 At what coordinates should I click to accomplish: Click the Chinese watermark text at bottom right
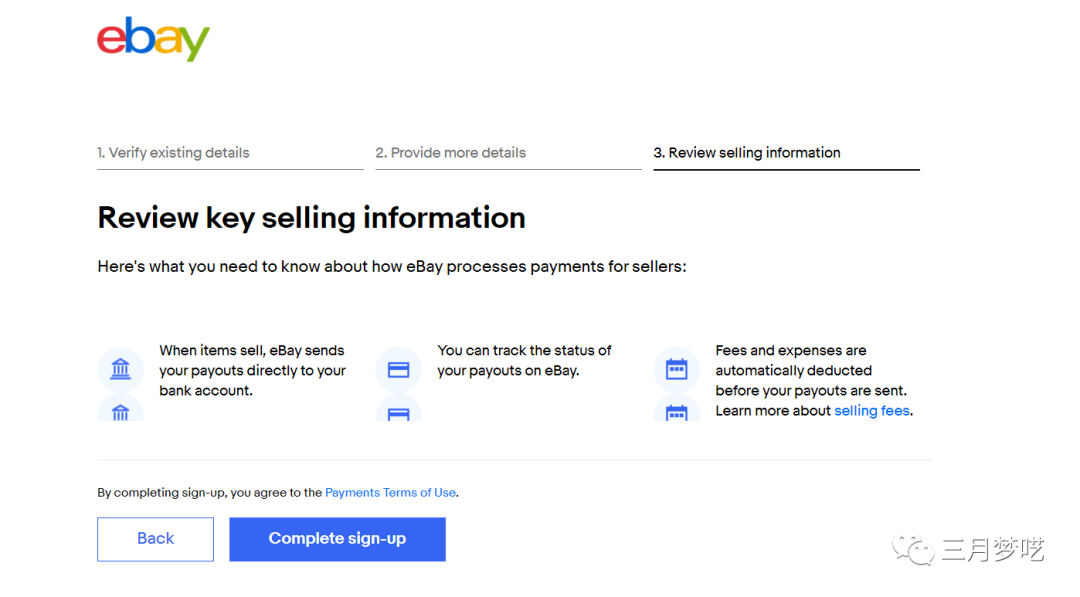[993, 549]
